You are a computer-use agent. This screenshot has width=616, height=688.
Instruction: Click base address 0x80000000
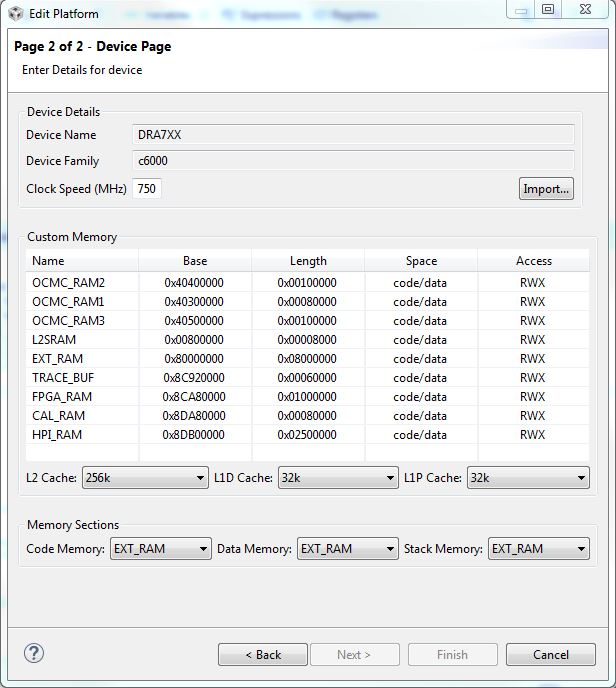point(194,358)
